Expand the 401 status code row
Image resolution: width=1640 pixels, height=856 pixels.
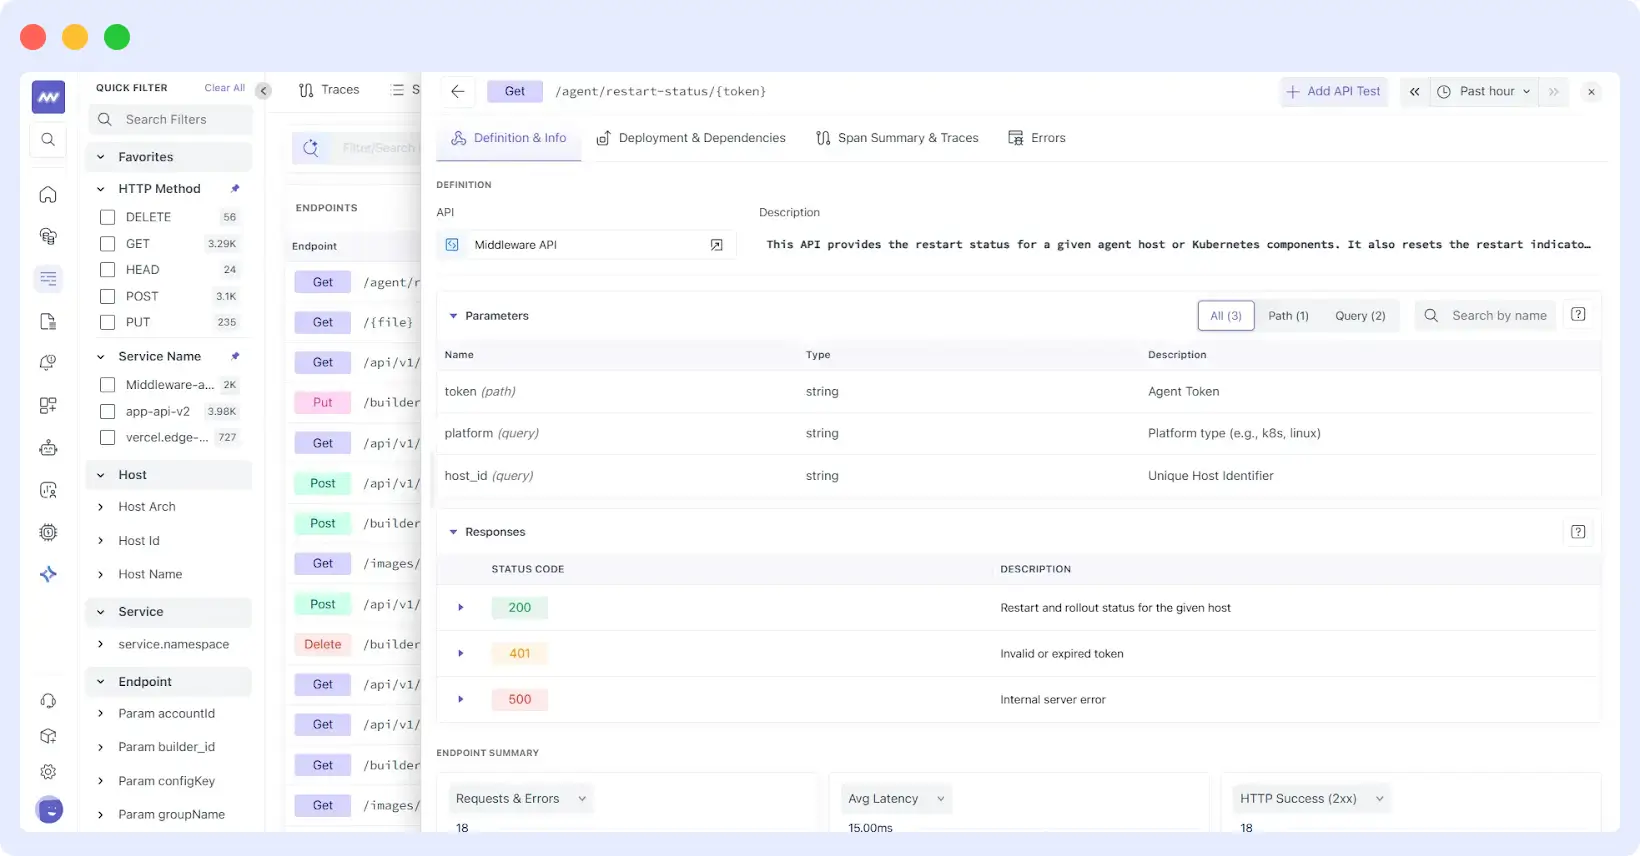point(461,653)
